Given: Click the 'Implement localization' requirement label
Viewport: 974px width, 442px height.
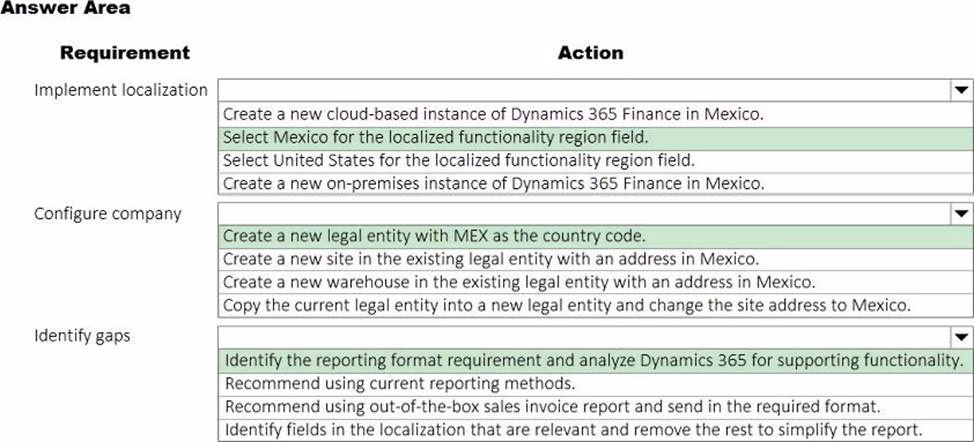Looking at the screenshot, I should click(x=121, y=90).
